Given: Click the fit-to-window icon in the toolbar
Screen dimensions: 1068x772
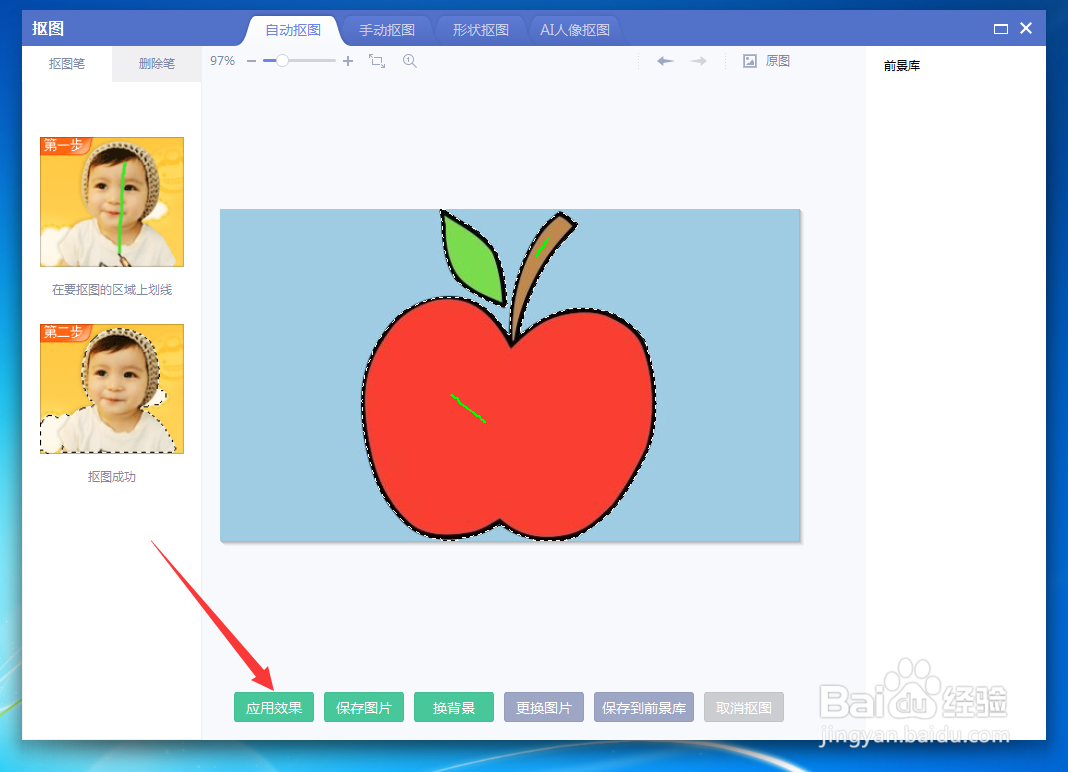Looking at the screenshot, I should click(x=377, y=61).
